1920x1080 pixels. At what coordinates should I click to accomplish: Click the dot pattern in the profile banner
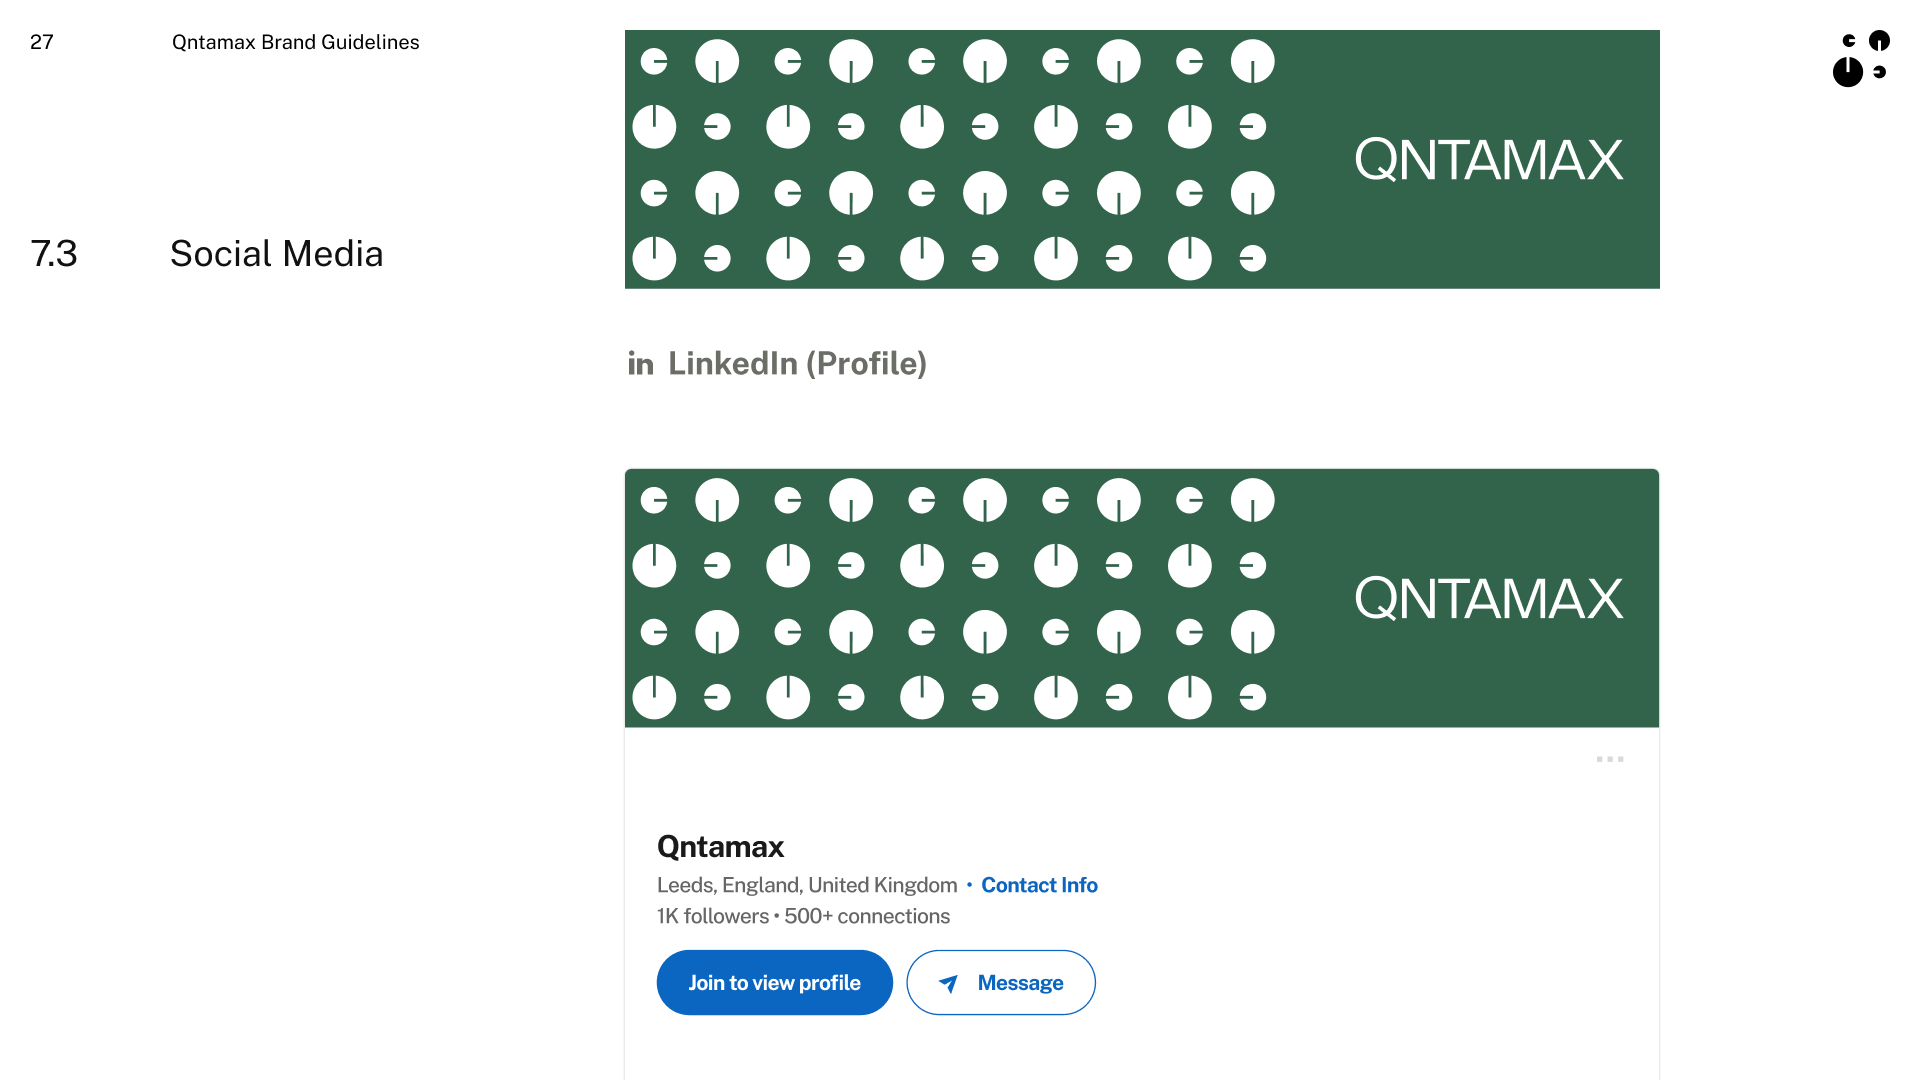pyautogui.click(x=953, y=598)
